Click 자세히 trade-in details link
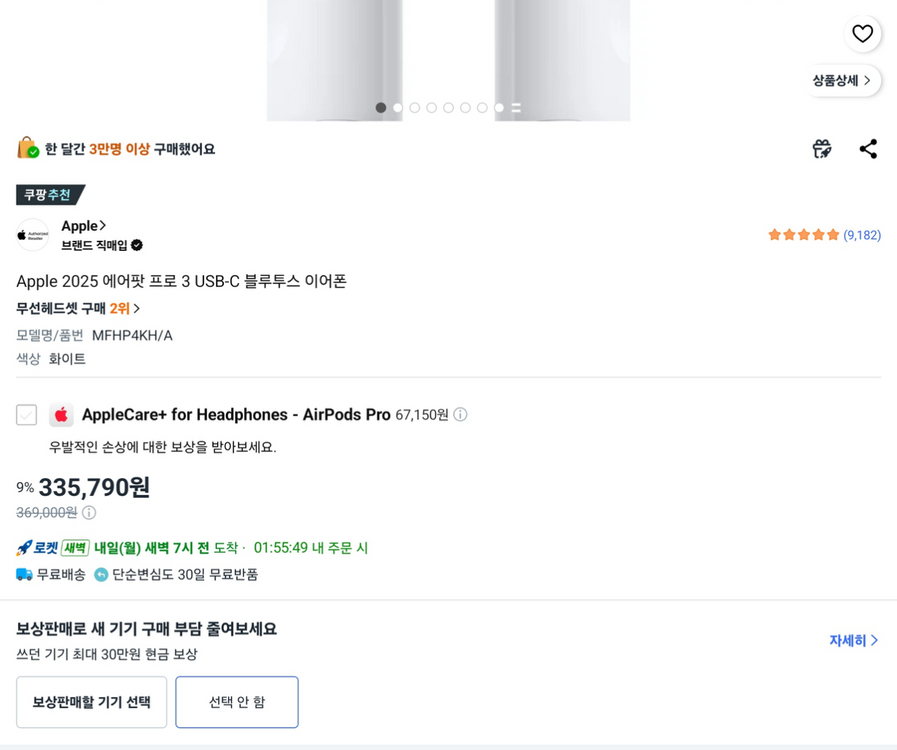This screenshot has width=897, height=750. (x=853, y=640)
